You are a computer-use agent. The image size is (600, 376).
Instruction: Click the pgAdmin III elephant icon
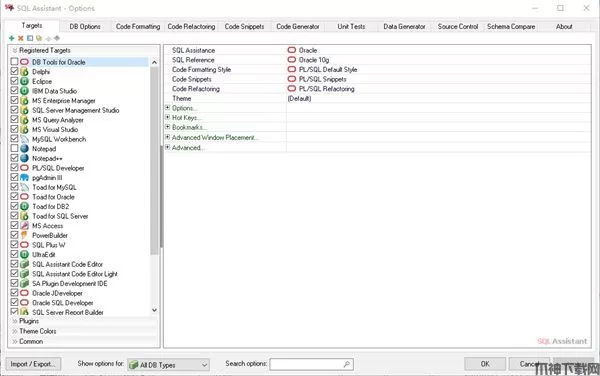coord(24,177)
